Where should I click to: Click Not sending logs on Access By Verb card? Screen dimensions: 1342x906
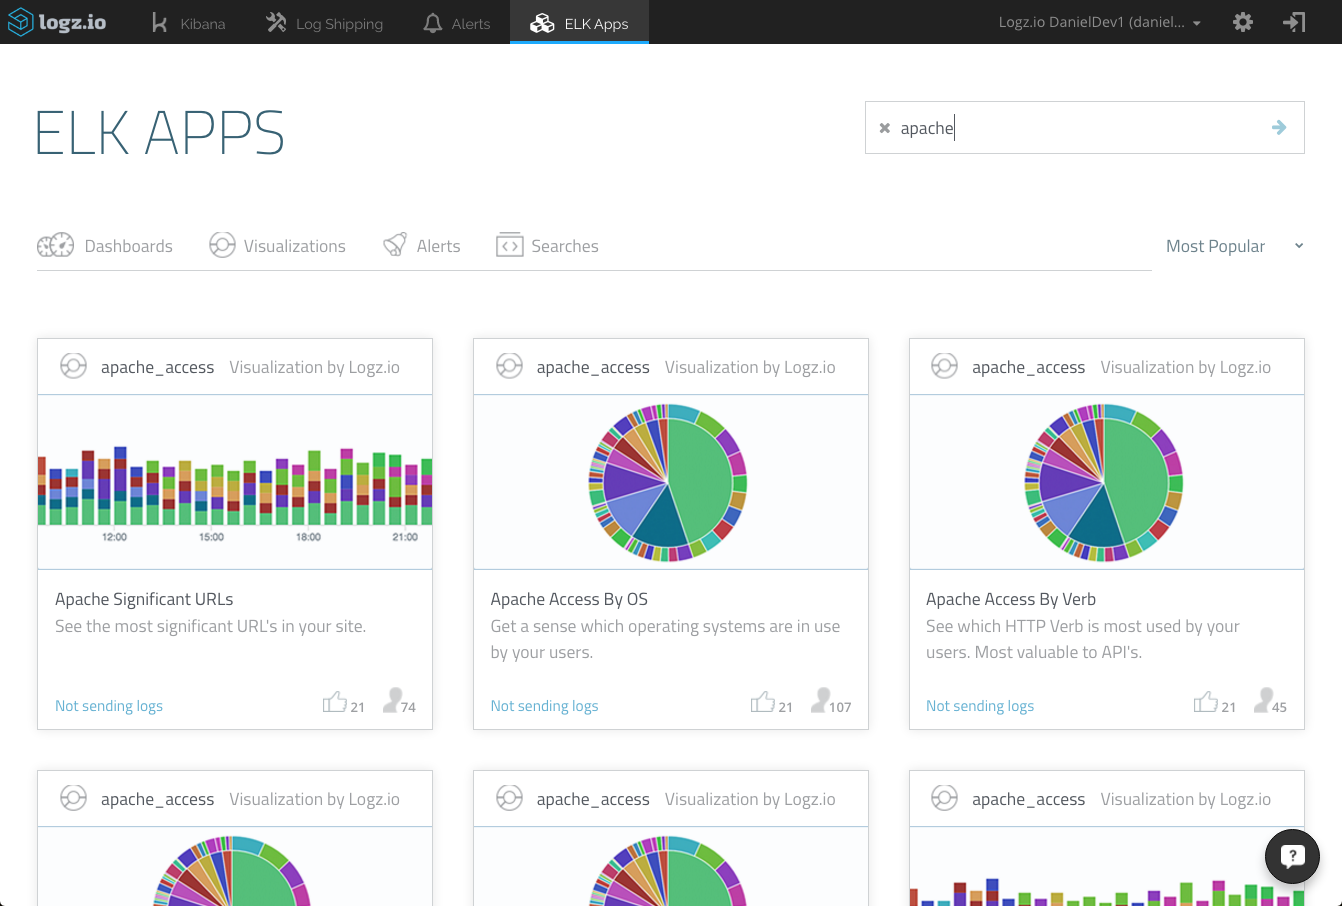980,706
